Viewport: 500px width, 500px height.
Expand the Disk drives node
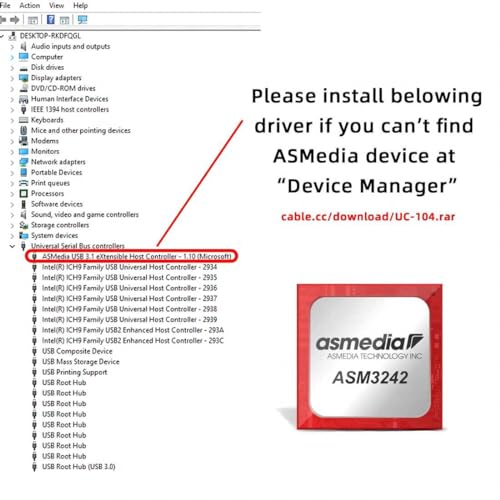(12, 68)
